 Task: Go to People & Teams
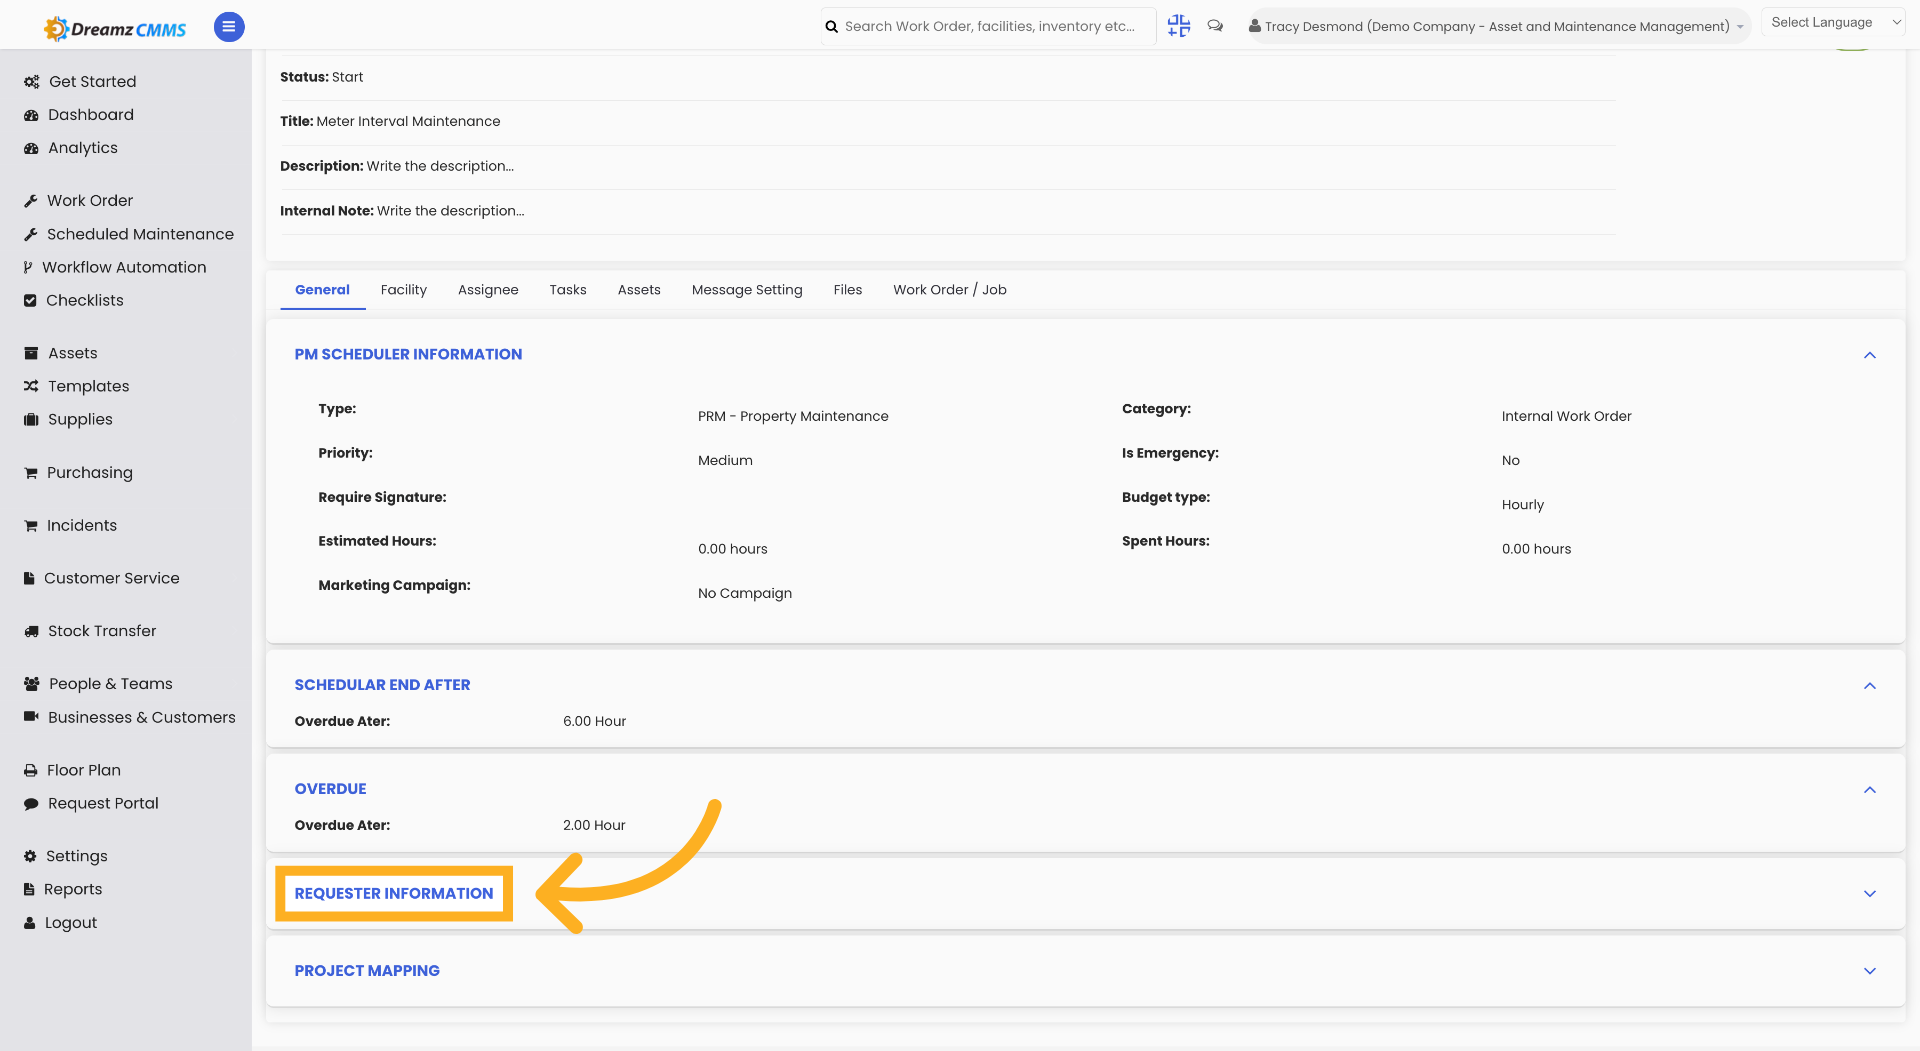point(110,684)
